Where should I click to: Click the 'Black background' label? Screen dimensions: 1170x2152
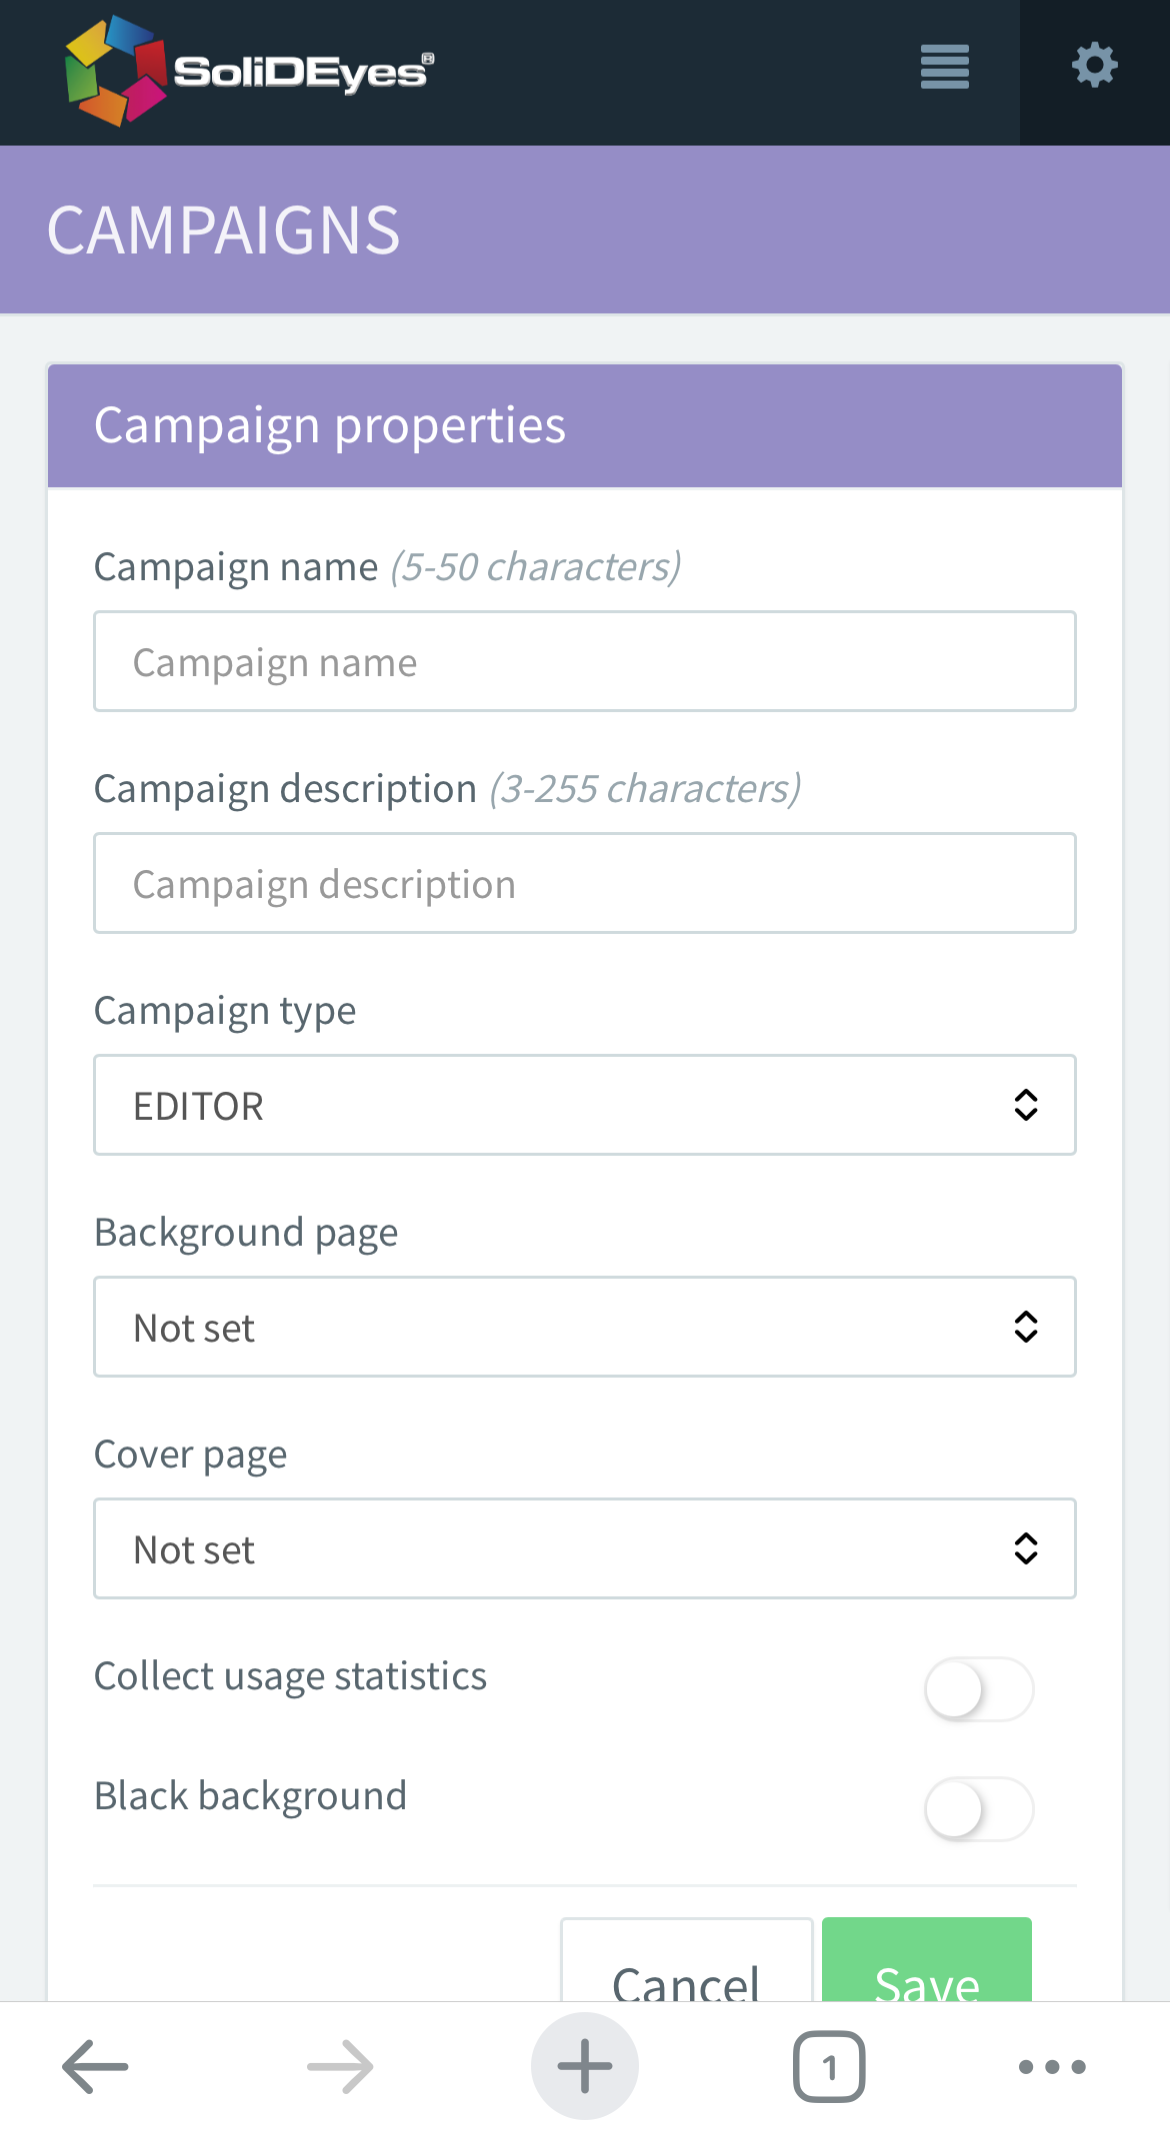[250, 1796]
